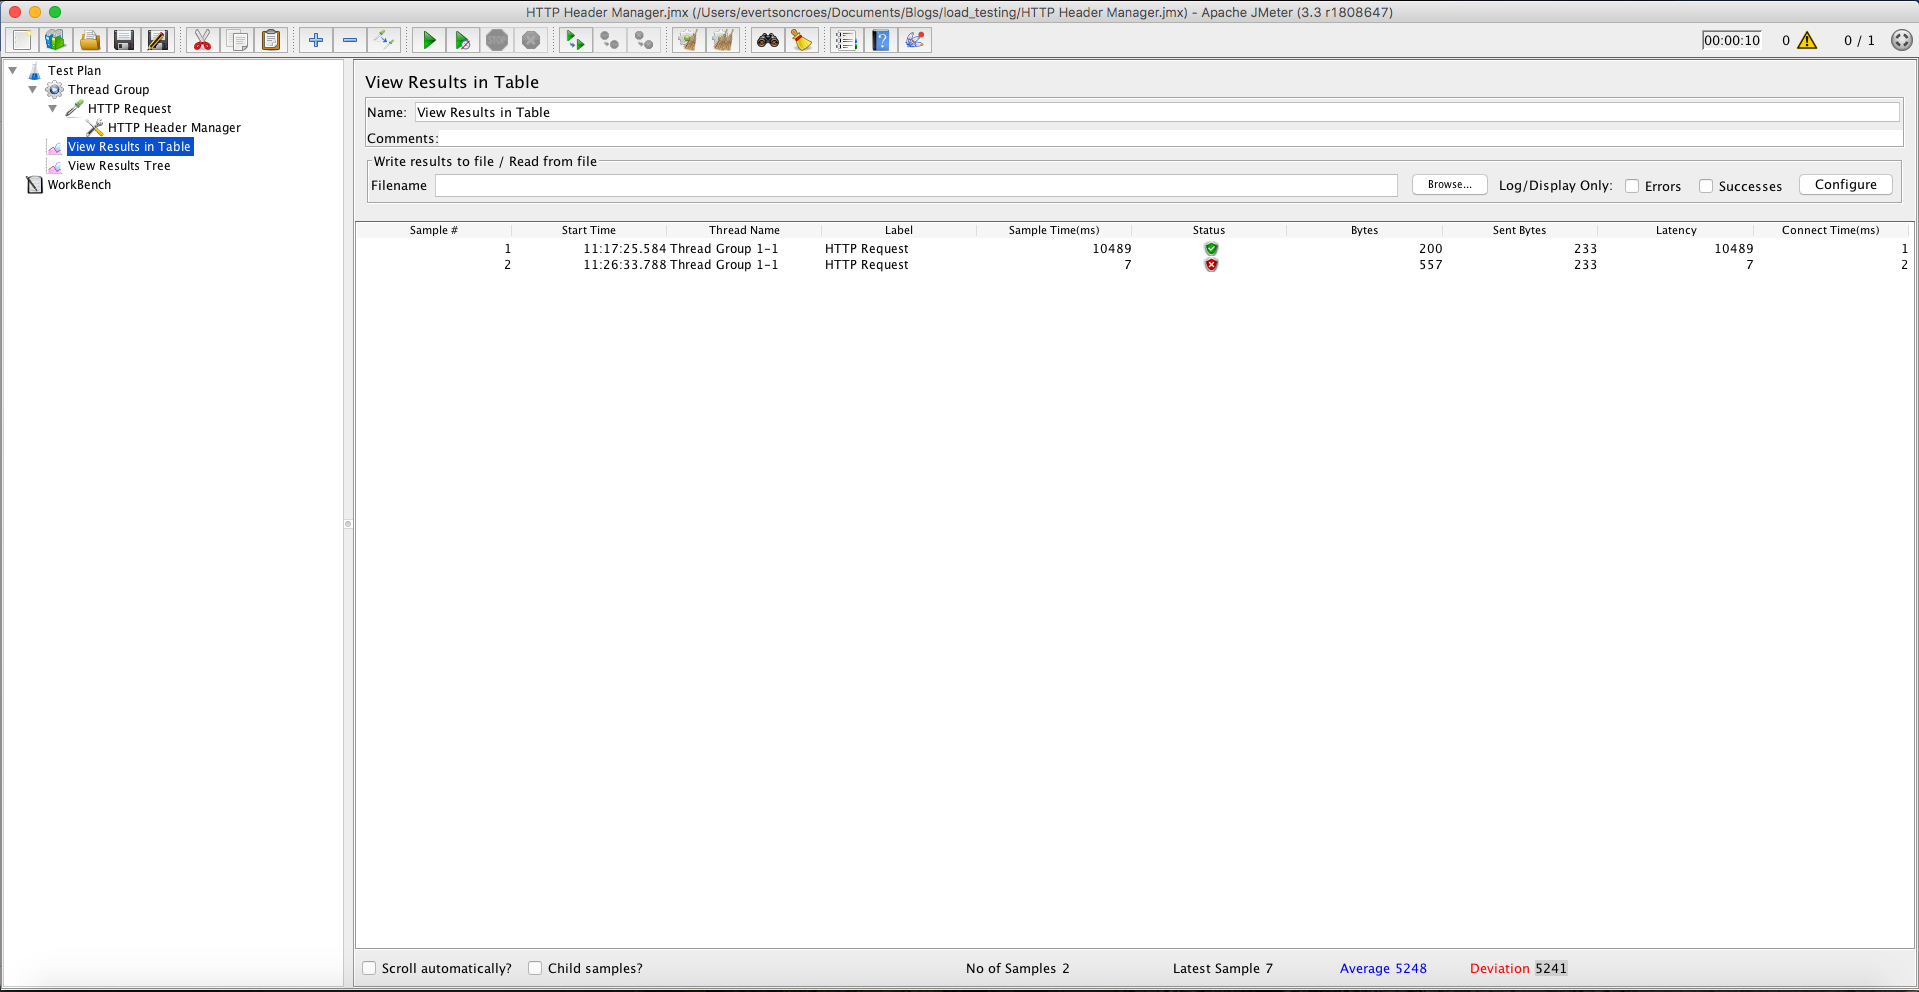Sort by Sample # column header
1919x992 pixels.
point(433,230)
